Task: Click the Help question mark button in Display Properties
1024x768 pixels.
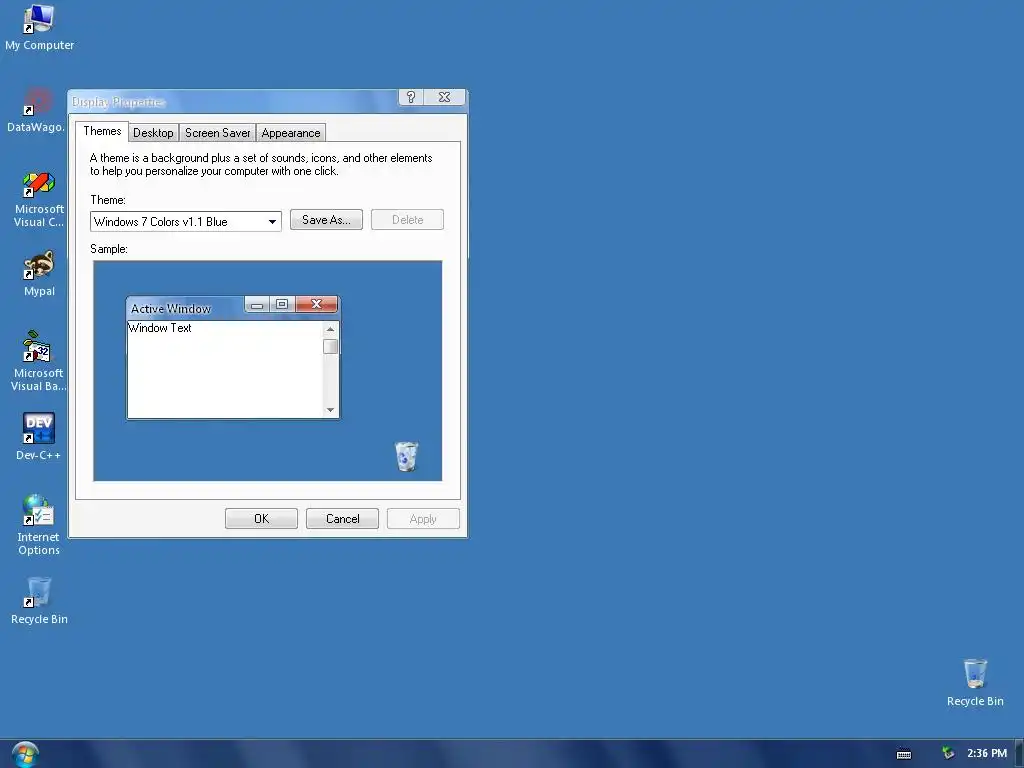Action: (411, 97)
